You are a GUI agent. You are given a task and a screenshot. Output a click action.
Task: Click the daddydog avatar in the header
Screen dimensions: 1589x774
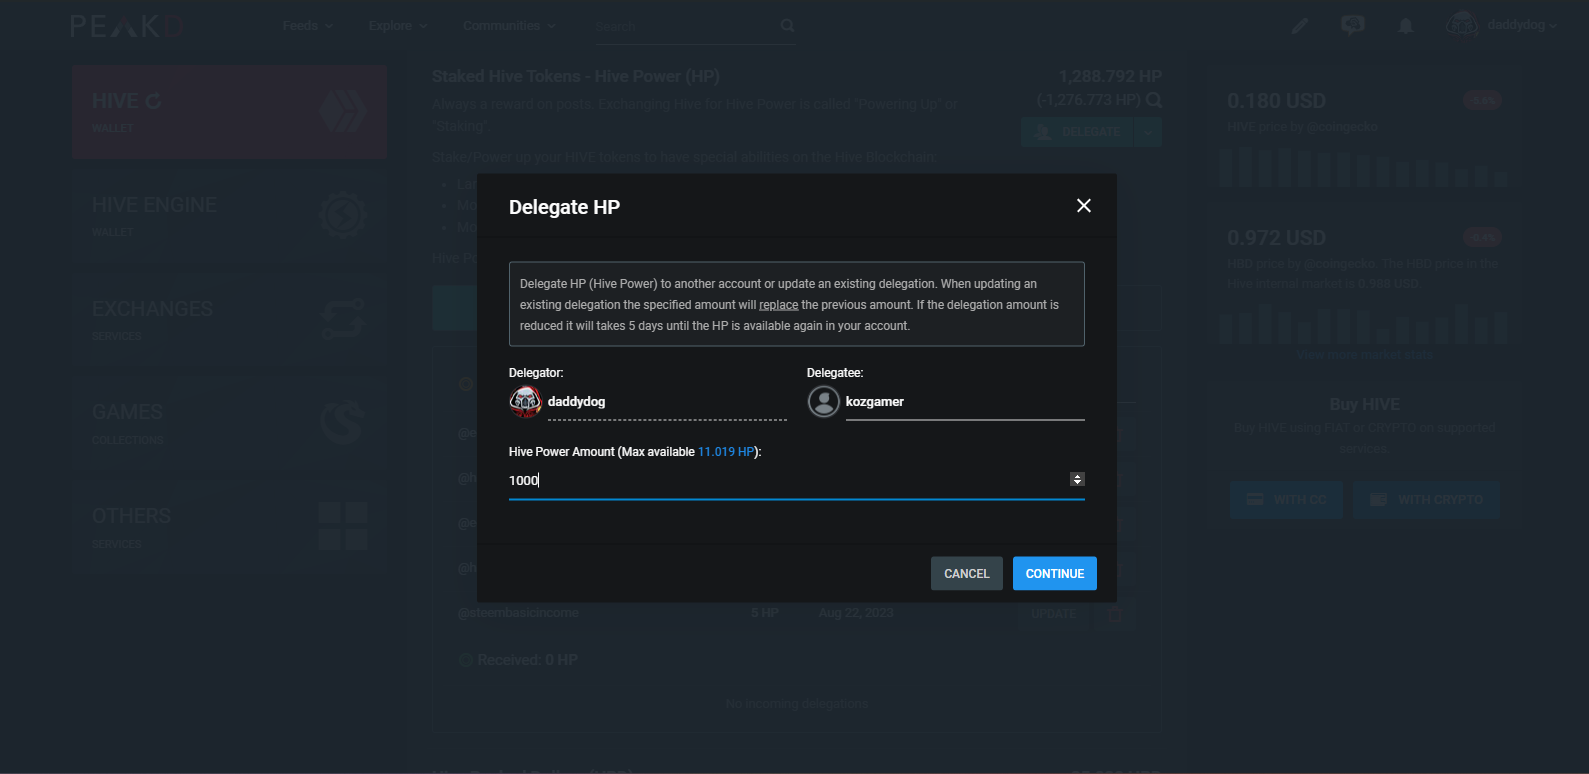pos(1462,25)
